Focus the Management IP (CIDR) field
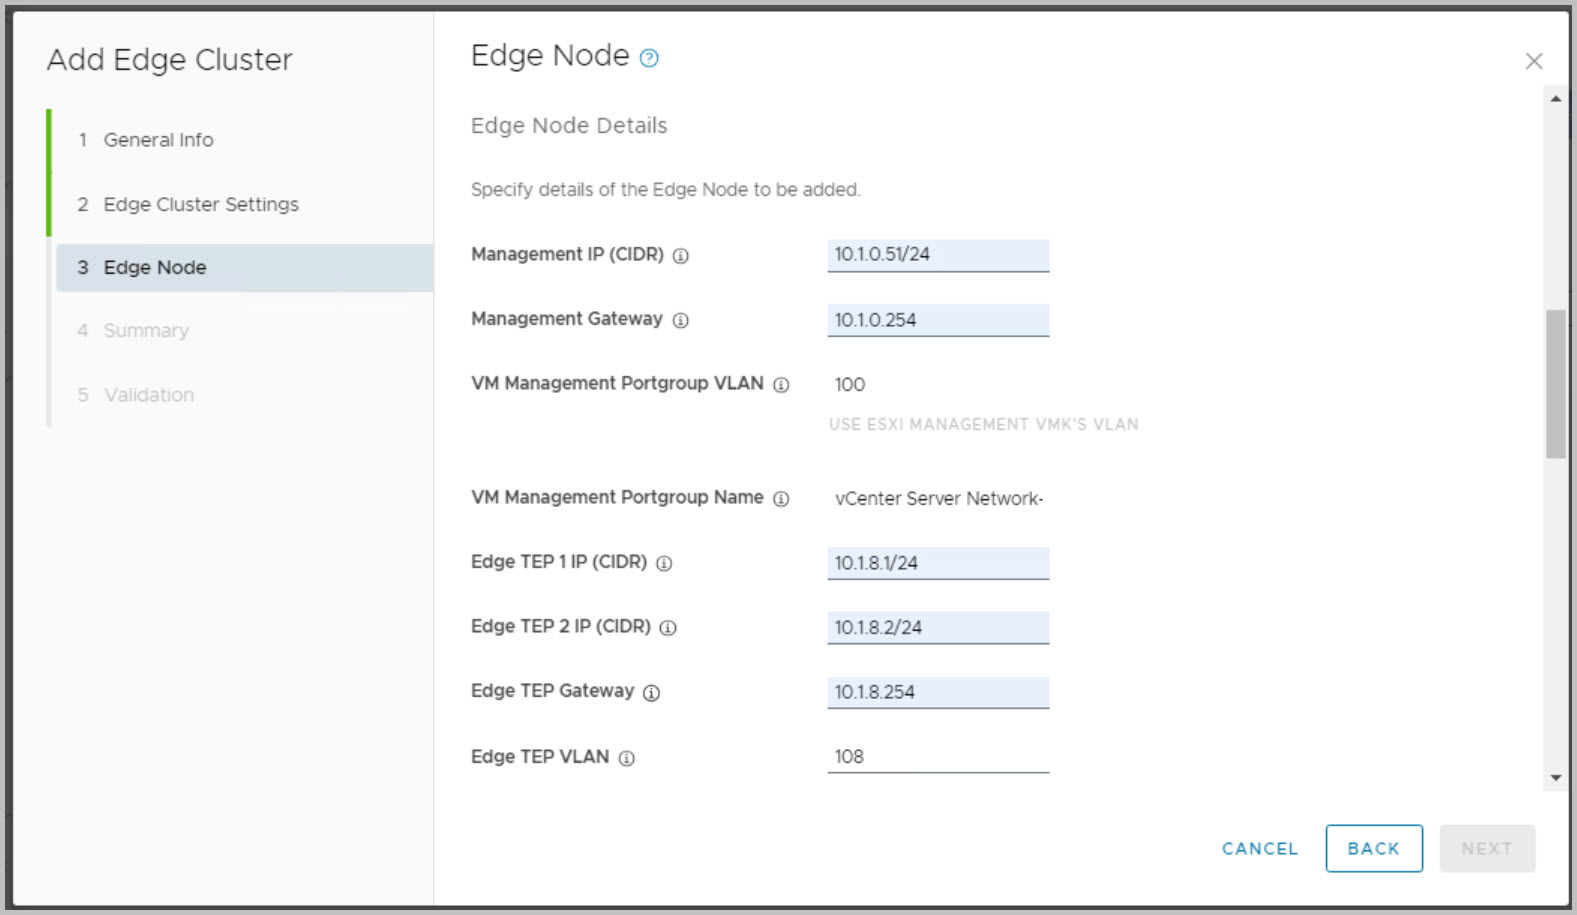The image size is (1577, 915). [x=937, y=255]
